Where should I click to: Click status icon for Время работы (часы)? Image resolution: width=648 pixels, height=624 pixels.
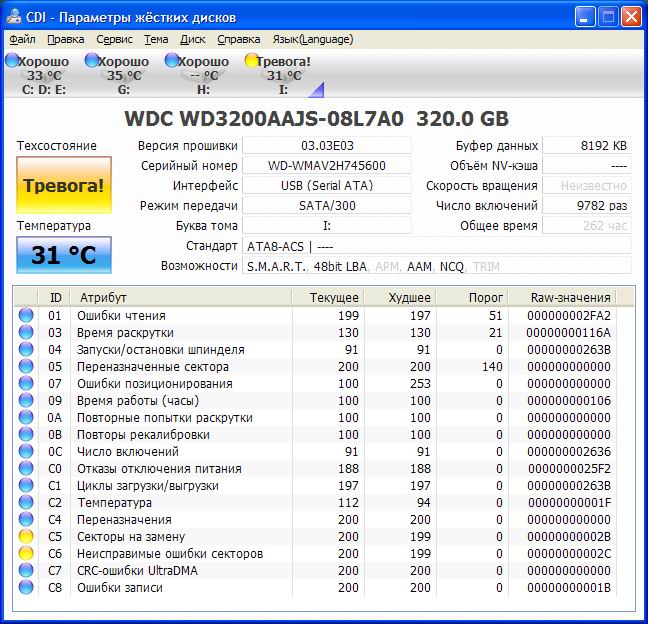[x=26, y=400]
